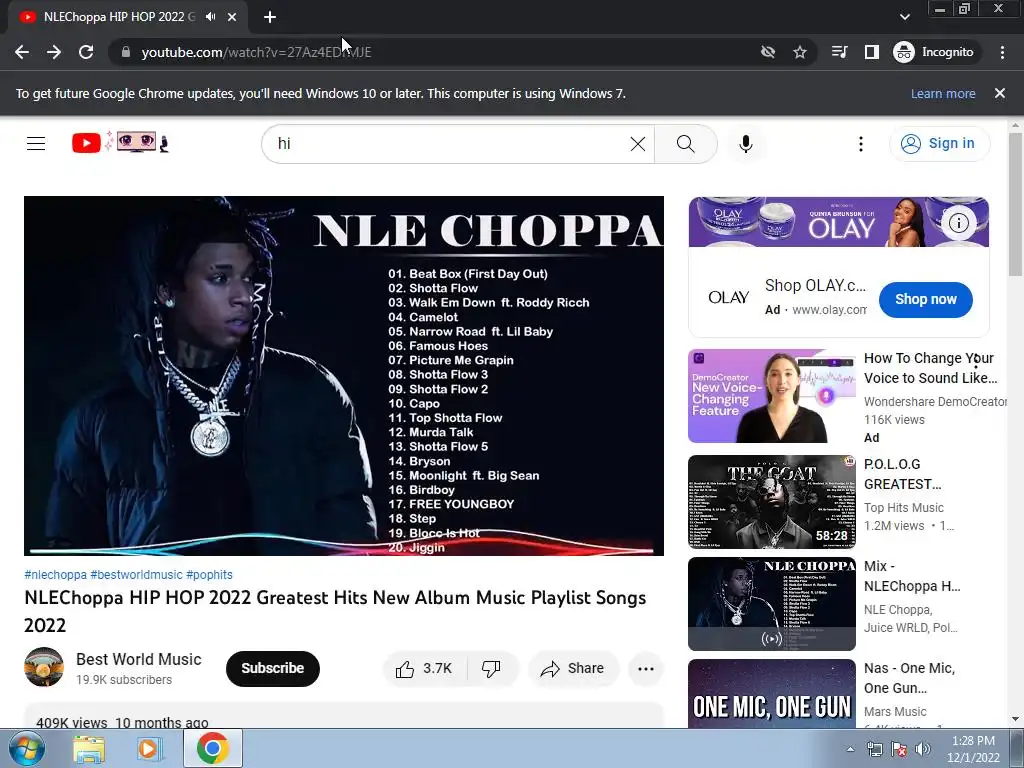The image size is (1024, 768).
Task: Click the NLE Choppa video player
Action: click(344, 376)
